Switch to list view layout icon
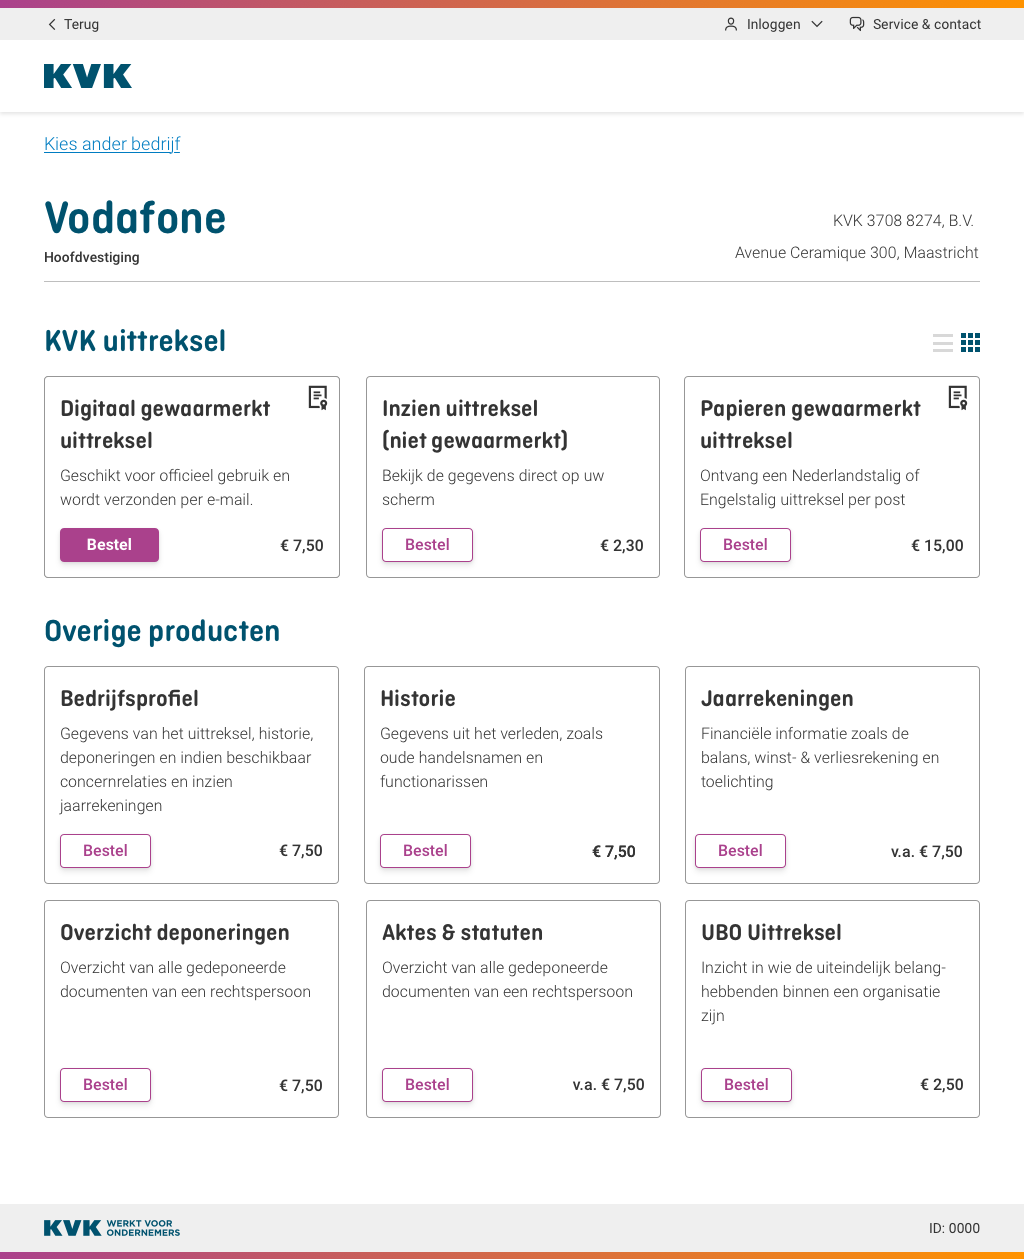Screen dimensions: 1024x1259 pos(942,343)
